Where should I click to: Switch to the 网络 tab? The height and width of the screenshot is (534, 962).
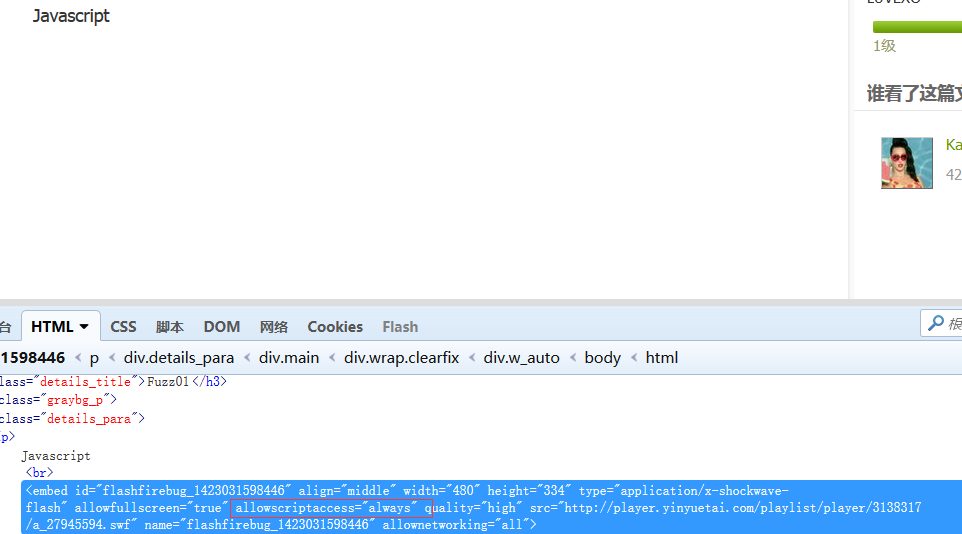click(x=274, y=327)
